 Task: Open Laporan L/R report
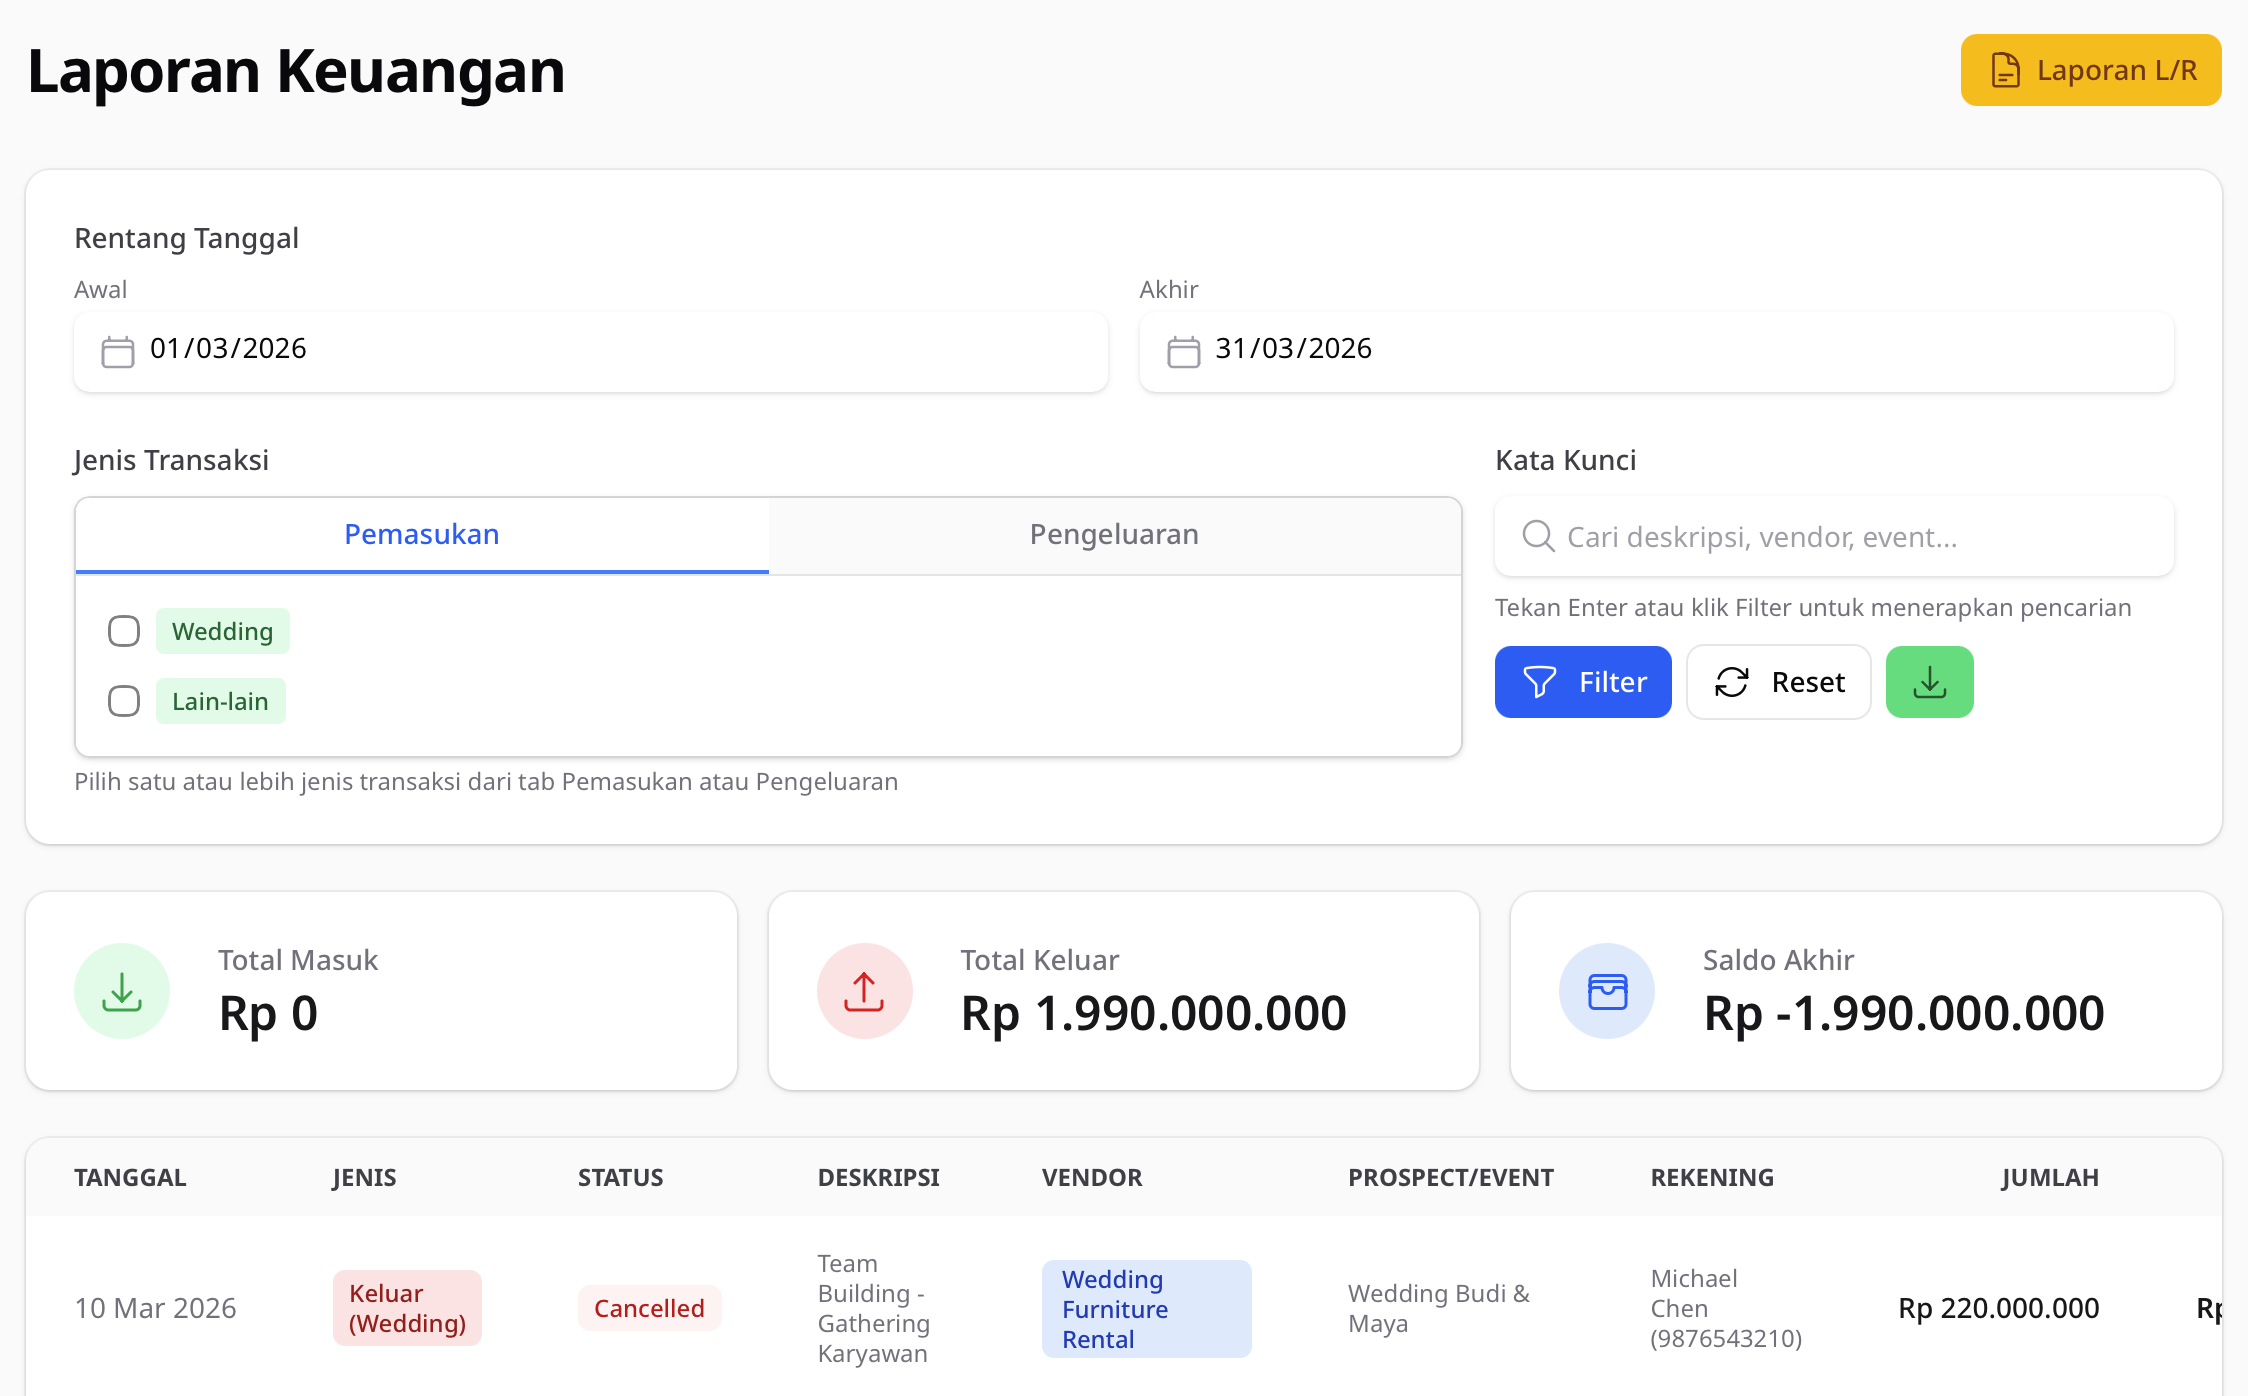click(x=2090, y=70)
